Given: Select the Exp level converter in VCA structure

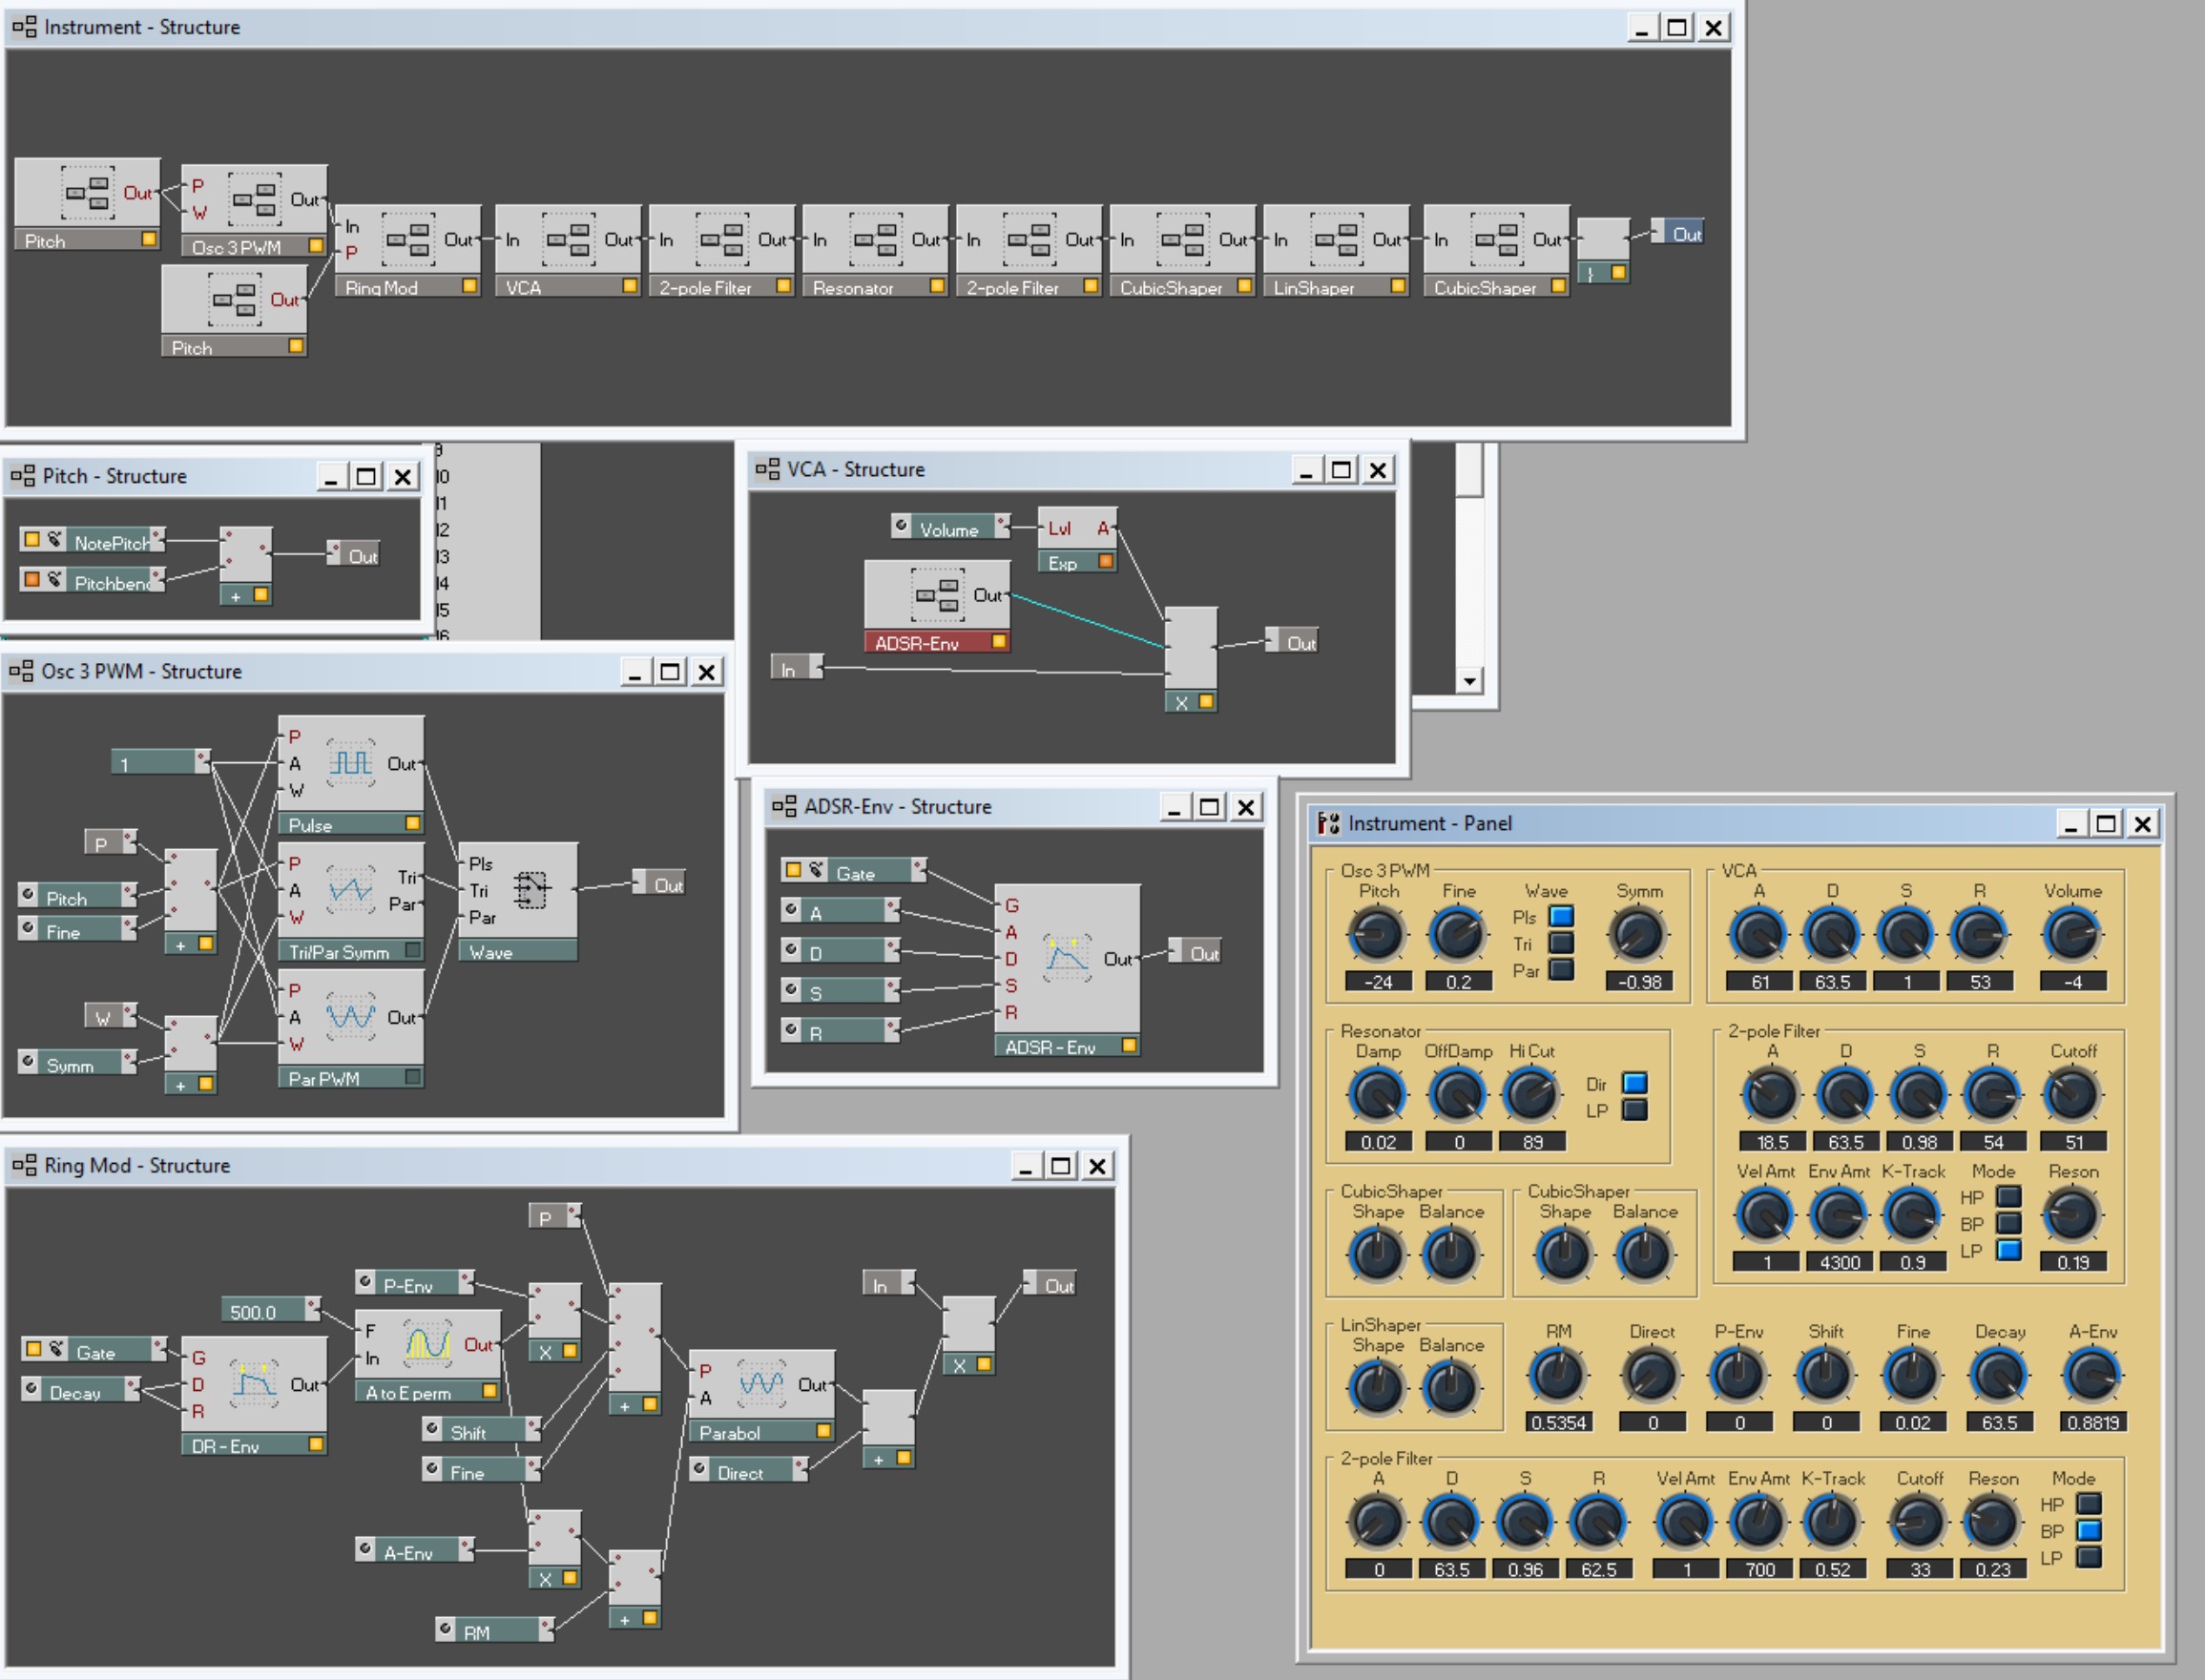Looking at the screenshot, I should (x=1077, y=540).
